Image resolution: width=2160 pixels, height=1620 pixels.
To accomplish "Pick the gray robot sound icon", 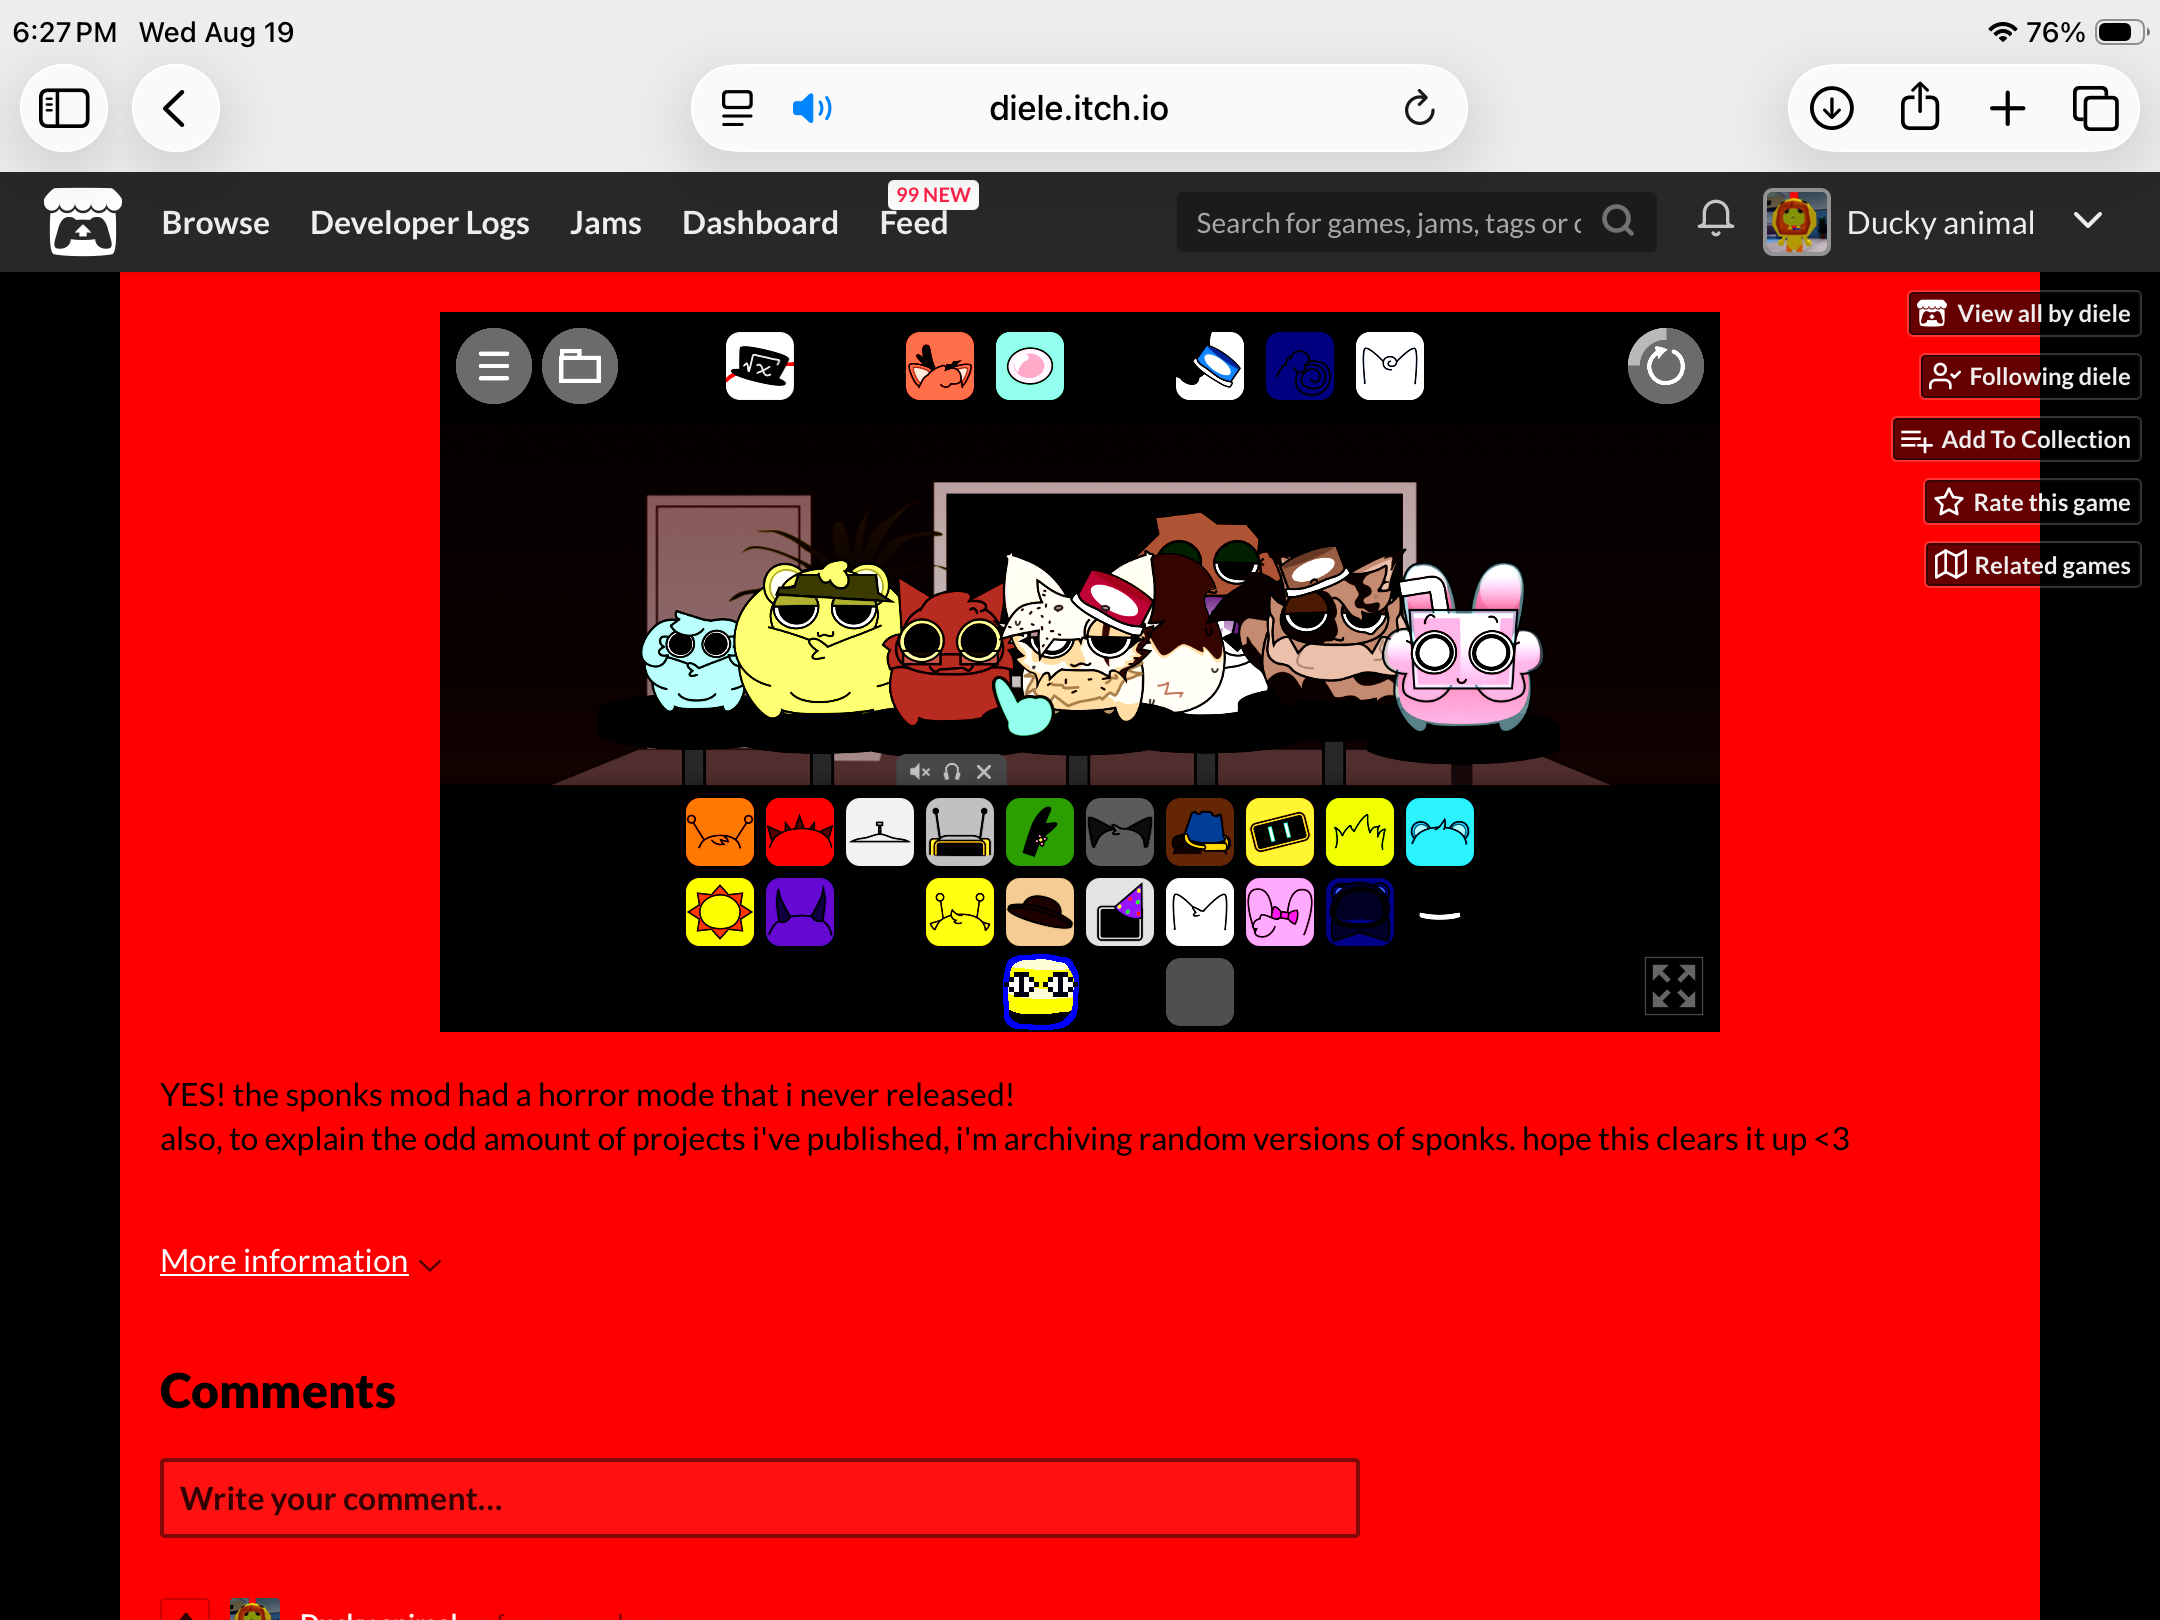I will click(x=960, y=832).
